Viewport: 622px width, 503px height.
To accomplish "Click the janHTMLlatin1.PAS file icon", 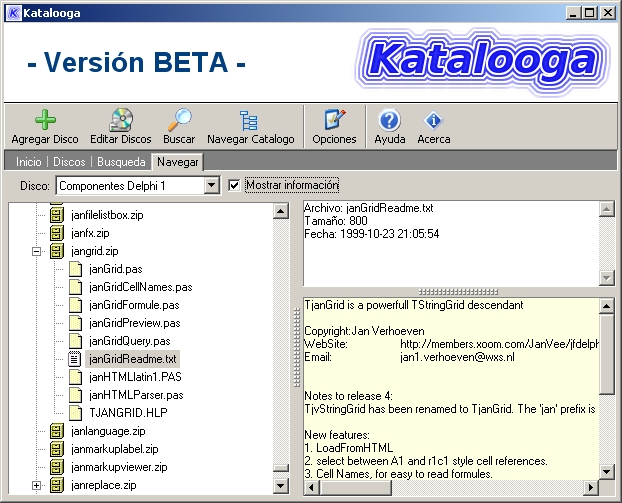I will click(75, 377).
